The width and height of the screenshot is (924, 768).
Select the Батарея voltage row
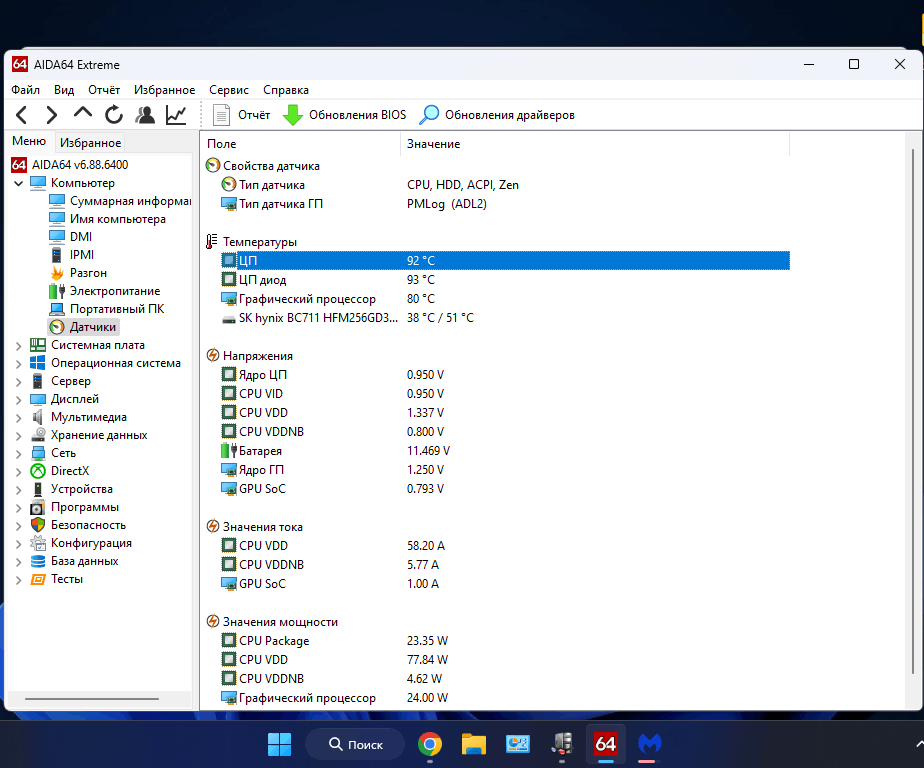point(505,451)
